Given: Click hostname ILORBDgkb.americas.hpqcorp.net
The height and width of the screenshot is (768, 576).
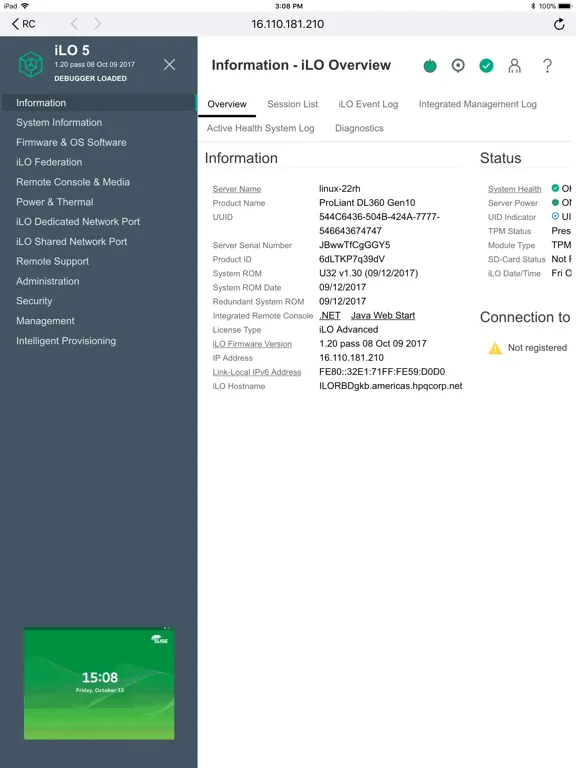Looking at the screenshot, I should point(390,386).
